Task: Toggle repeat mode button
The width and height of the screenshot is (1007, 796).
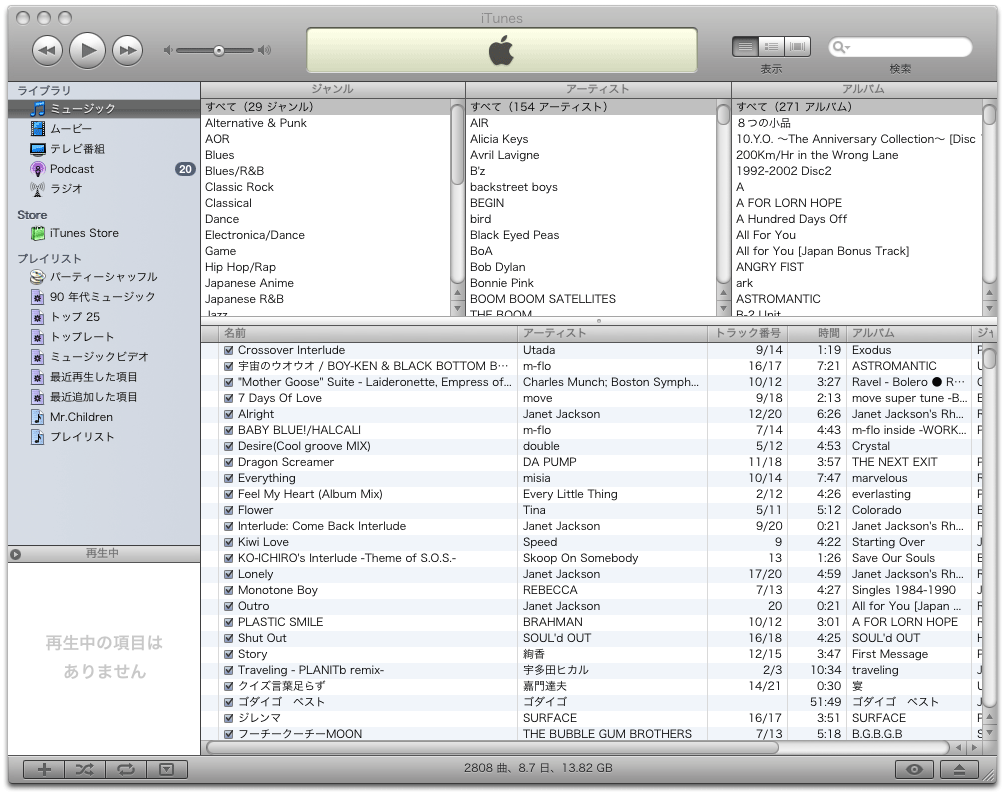Action: pyautogui.click(x=126, y=769)
